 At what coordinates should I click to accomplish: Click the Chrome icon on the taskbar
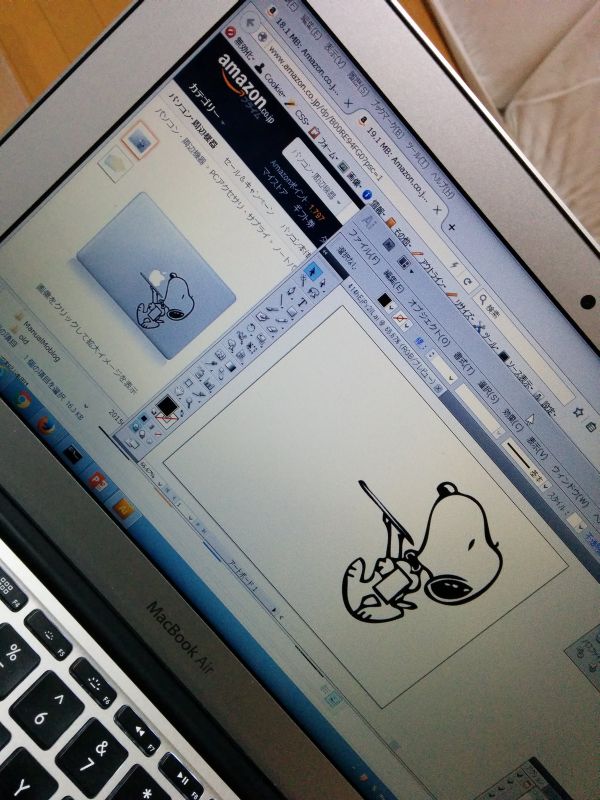coord(22,400)
